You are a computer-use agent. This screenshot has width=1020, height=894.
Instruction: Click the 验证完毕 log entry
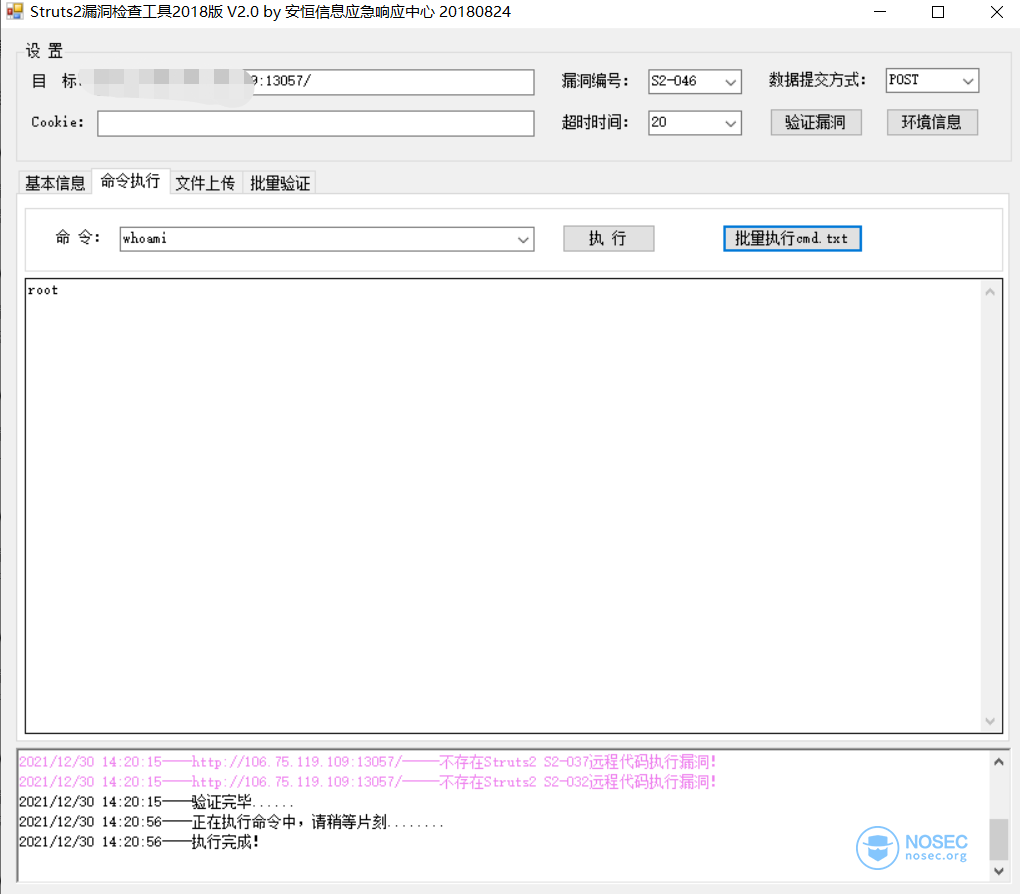pos(156,802)
